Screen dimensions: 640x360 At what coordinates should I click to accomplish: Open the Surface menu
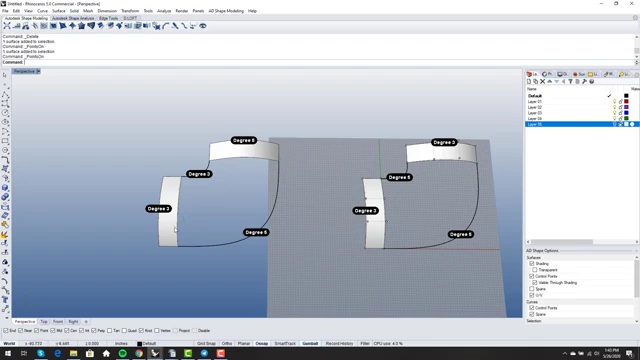point(58,11)
